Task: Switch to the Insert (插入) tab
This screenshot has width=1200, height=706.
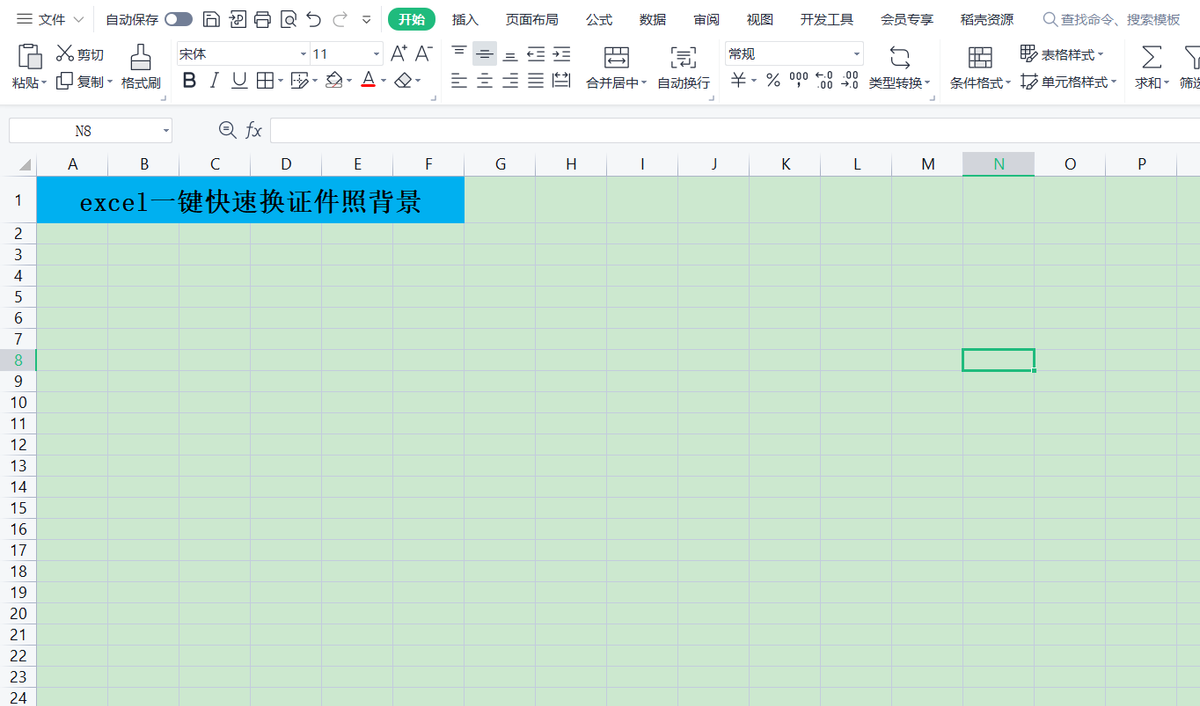Action: pos(465,19)
